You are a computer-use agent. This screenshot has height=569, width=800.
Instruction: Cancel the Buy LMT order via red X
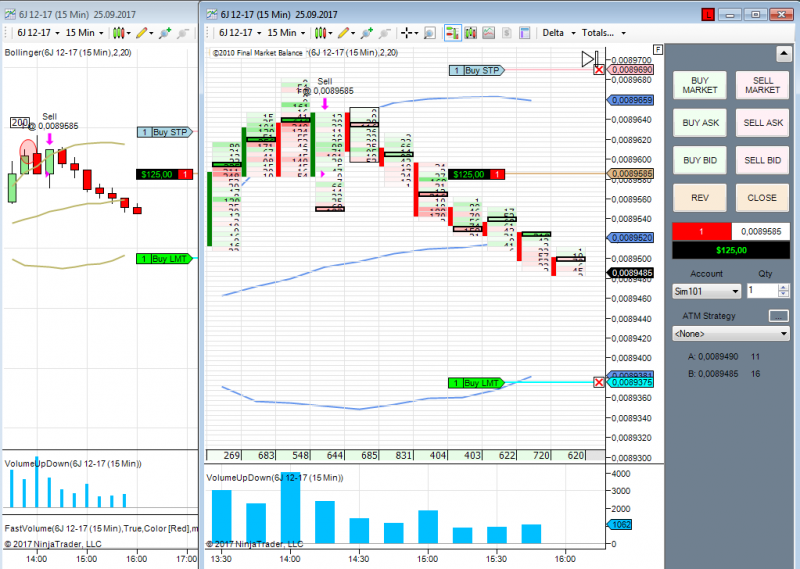598,382
